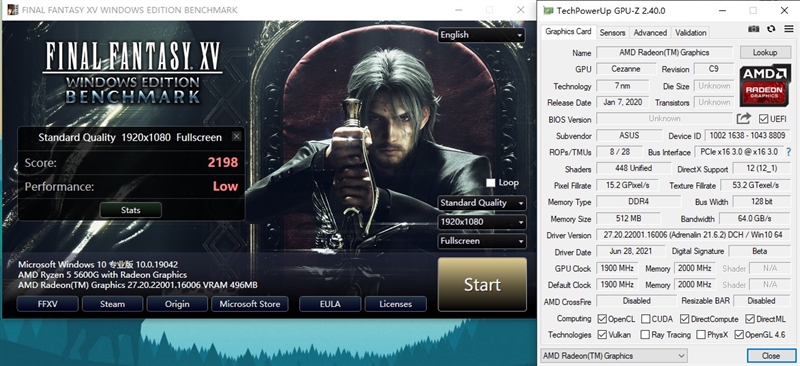
Task: Click the Release Date Jan 7, 2020 field
Action: click(x=622, y=102)
